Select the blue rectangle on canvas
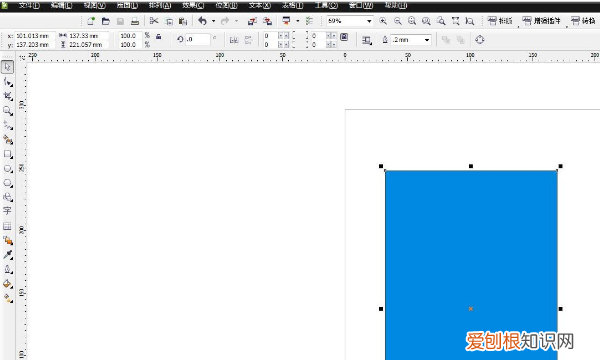 click(x=471, y=264)
